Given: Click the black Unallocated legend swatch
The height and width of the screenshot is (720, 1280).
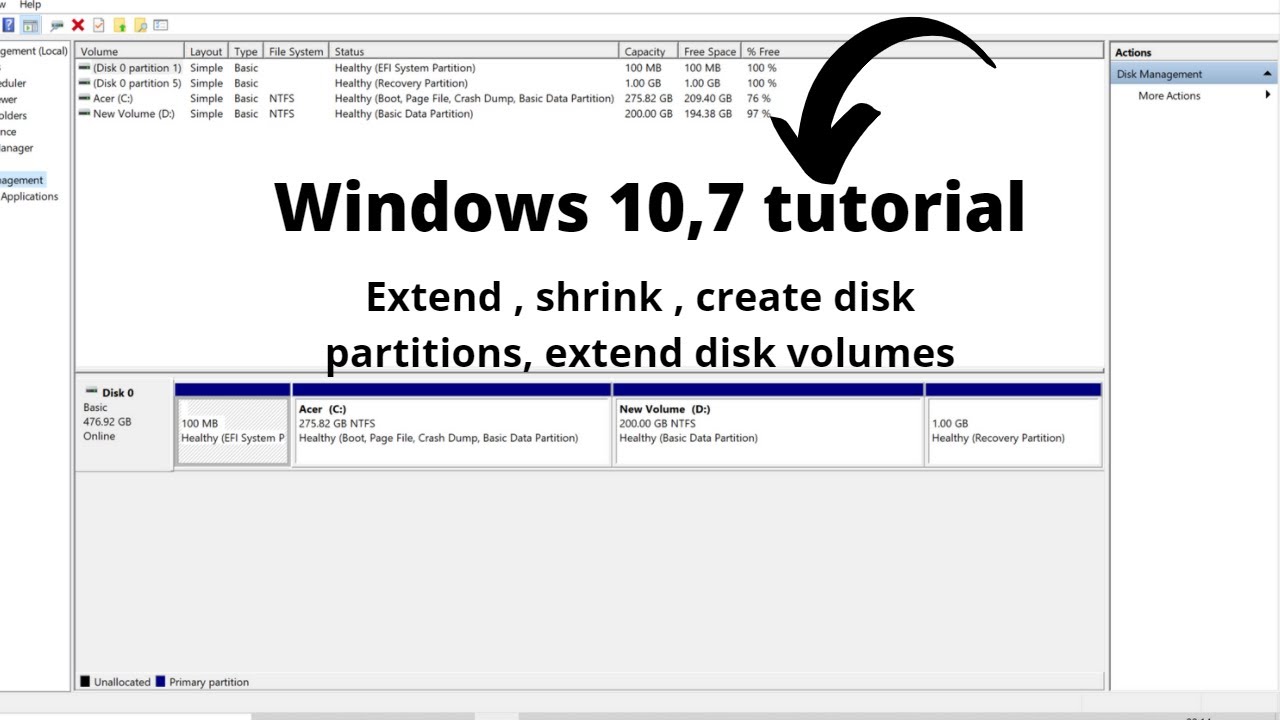Looking at the screenshot, I should pos(85,682).
